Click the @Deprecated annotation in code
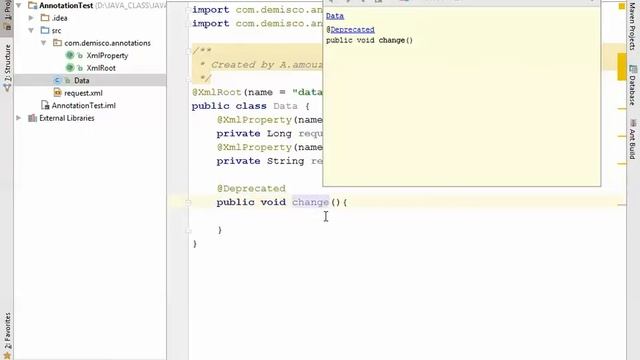 251,189
